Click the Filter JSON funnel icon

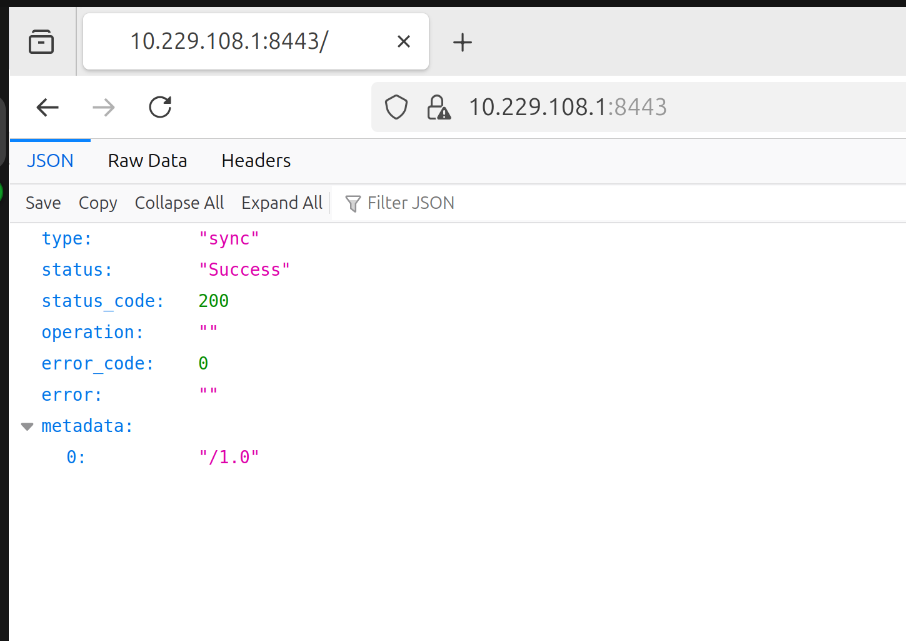click(x=352, y=203)
